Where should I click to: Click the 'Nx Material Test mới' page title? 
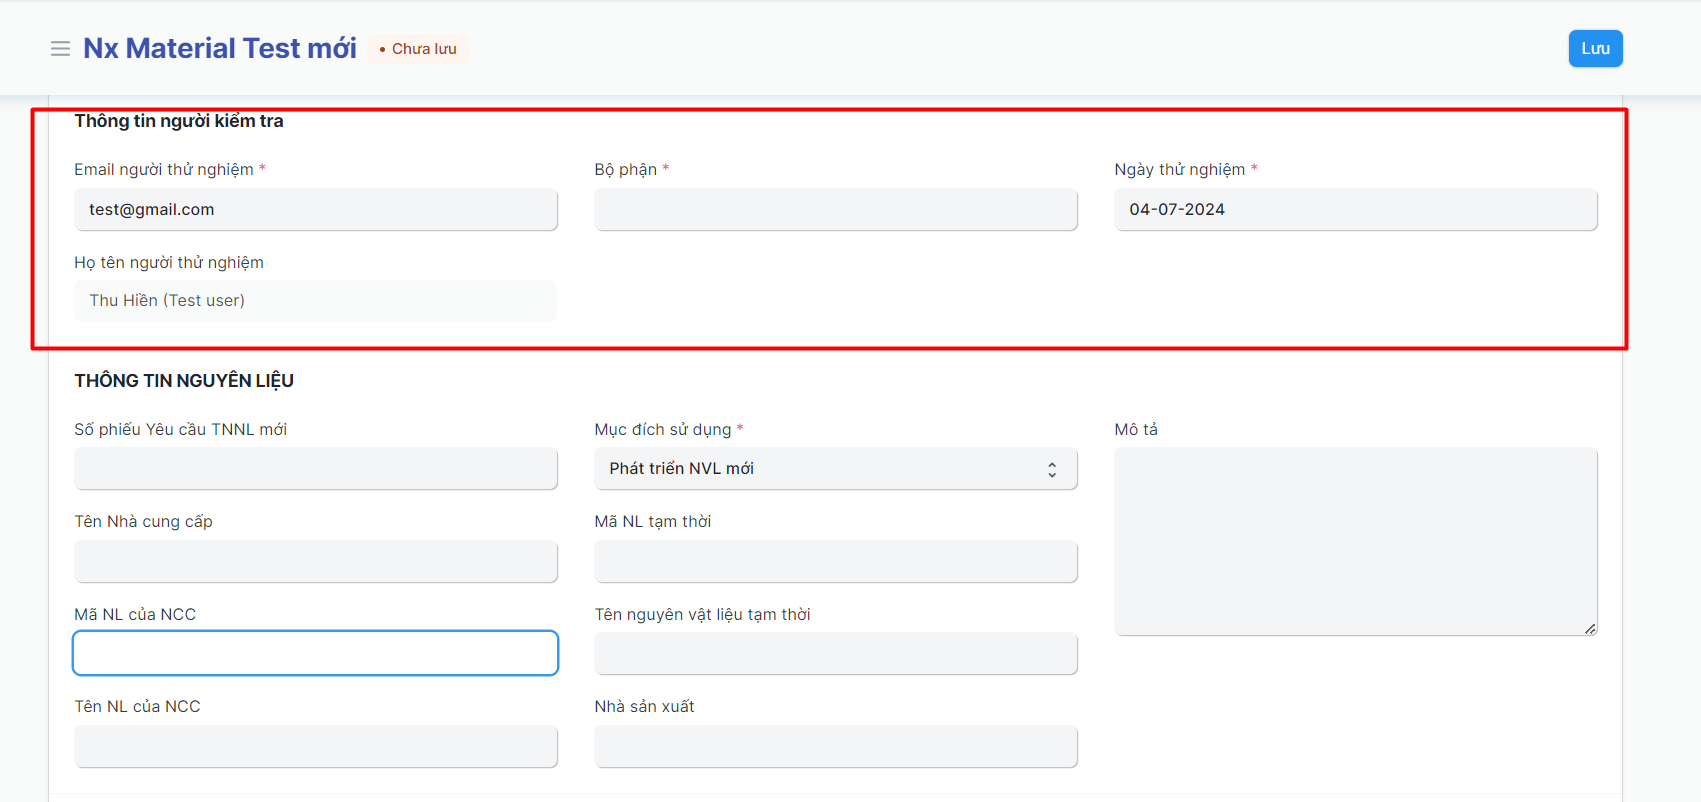point(219,49)
